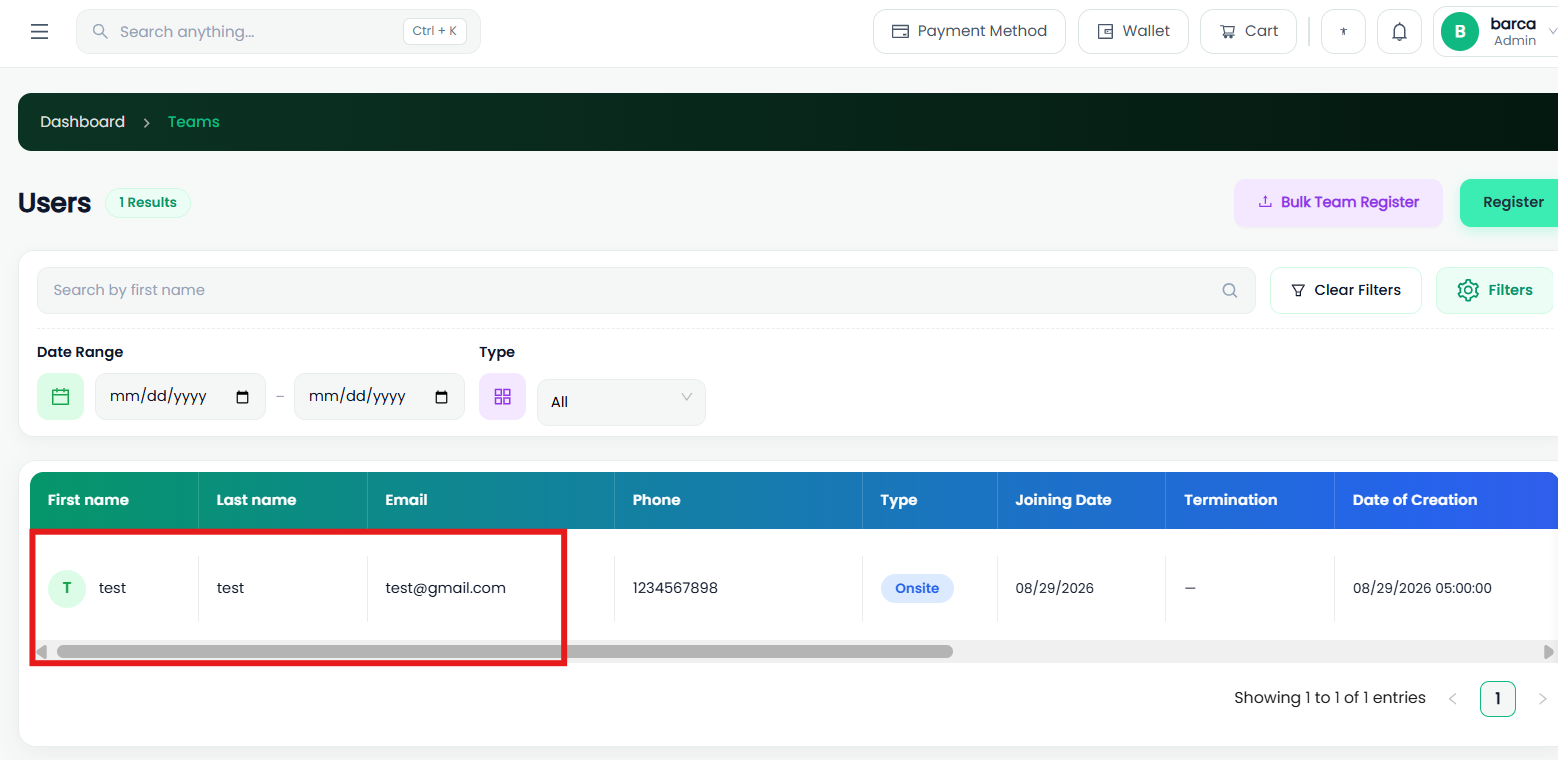Viewport: 1558px width, 760px height.
Task: Click the Clear Filters button
Action: (x=1345, y=291)
